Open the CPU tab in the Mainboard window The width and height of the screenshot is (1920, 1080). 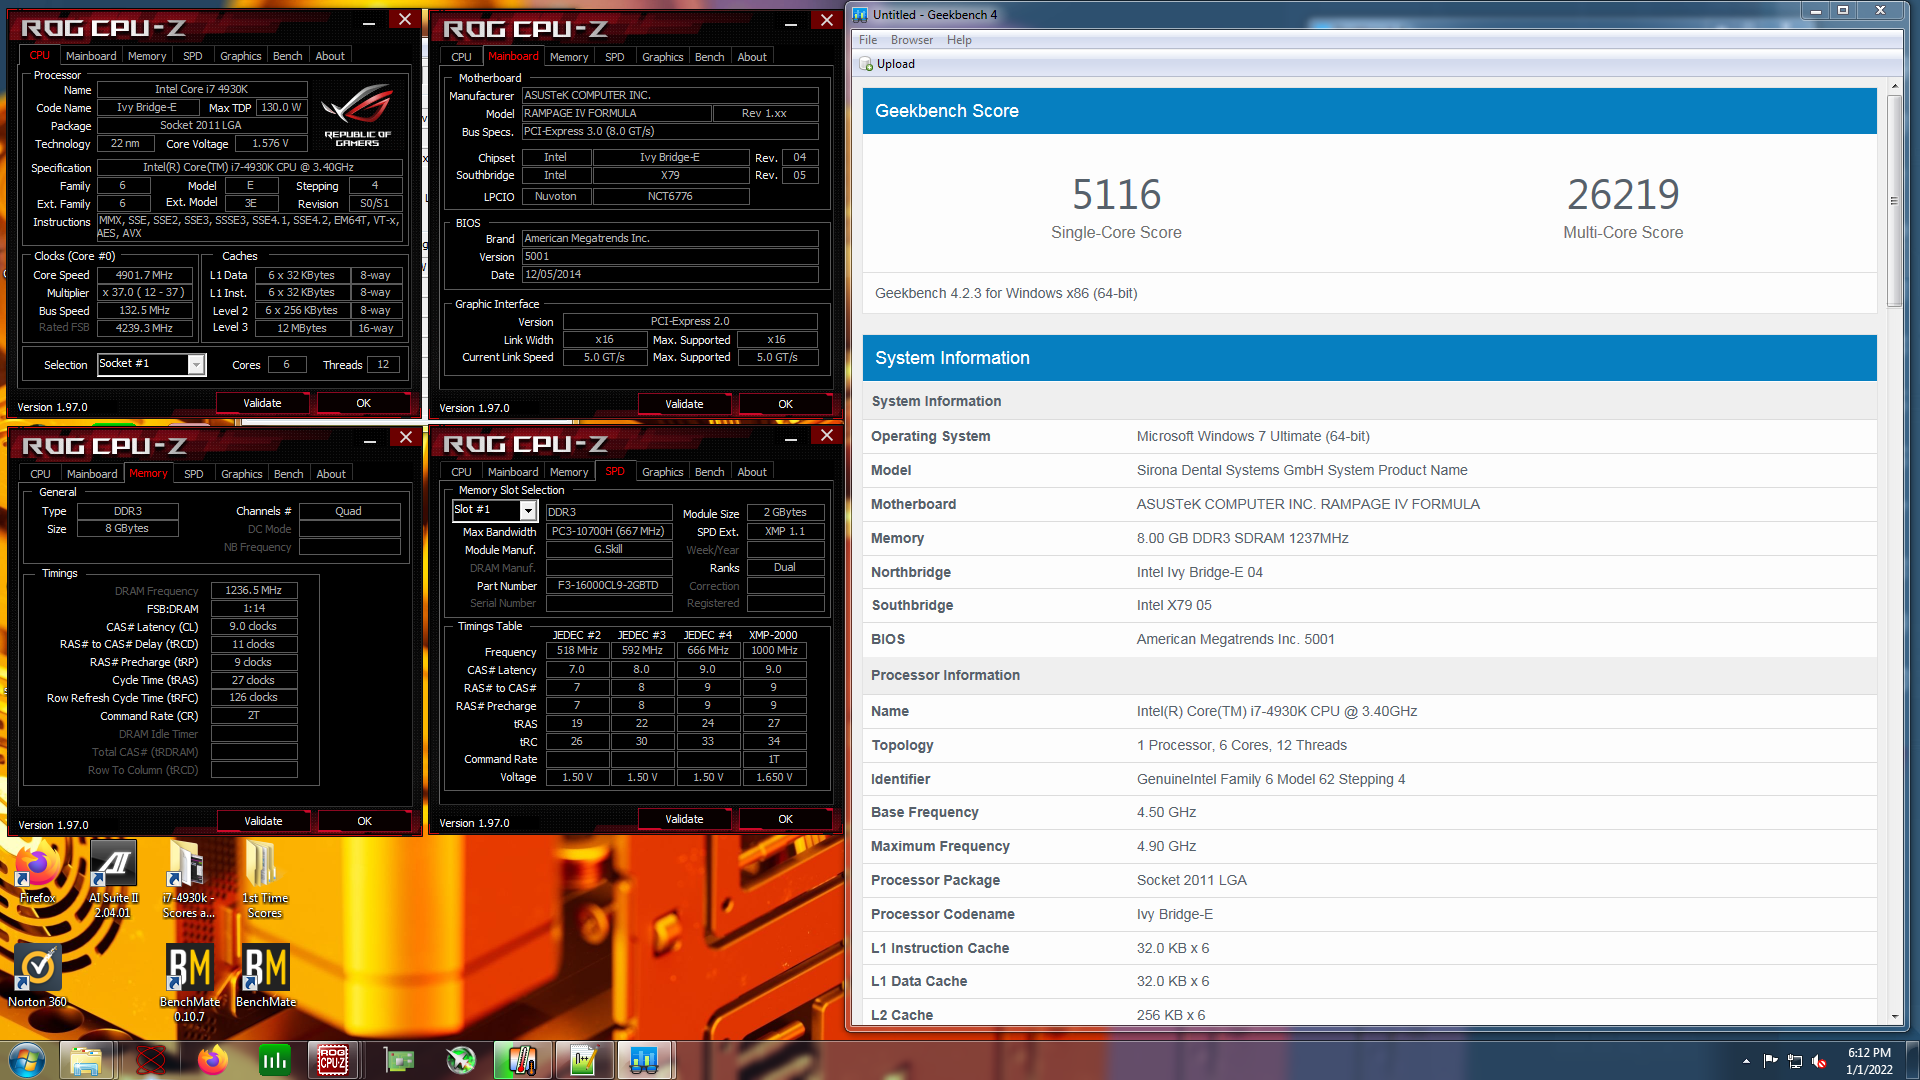click(x=461, y=57)
